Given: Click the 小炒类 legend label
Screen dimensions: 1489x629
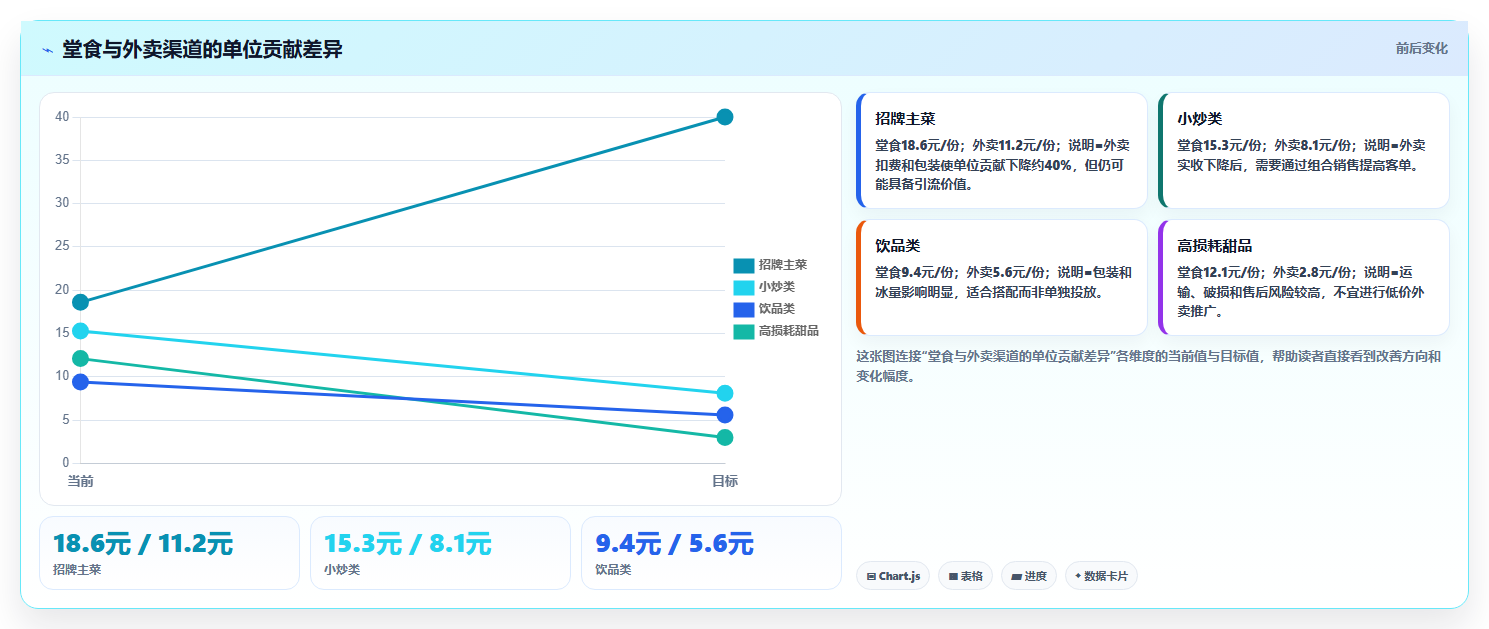Looking at the screenshot, I should pos(777,287).
